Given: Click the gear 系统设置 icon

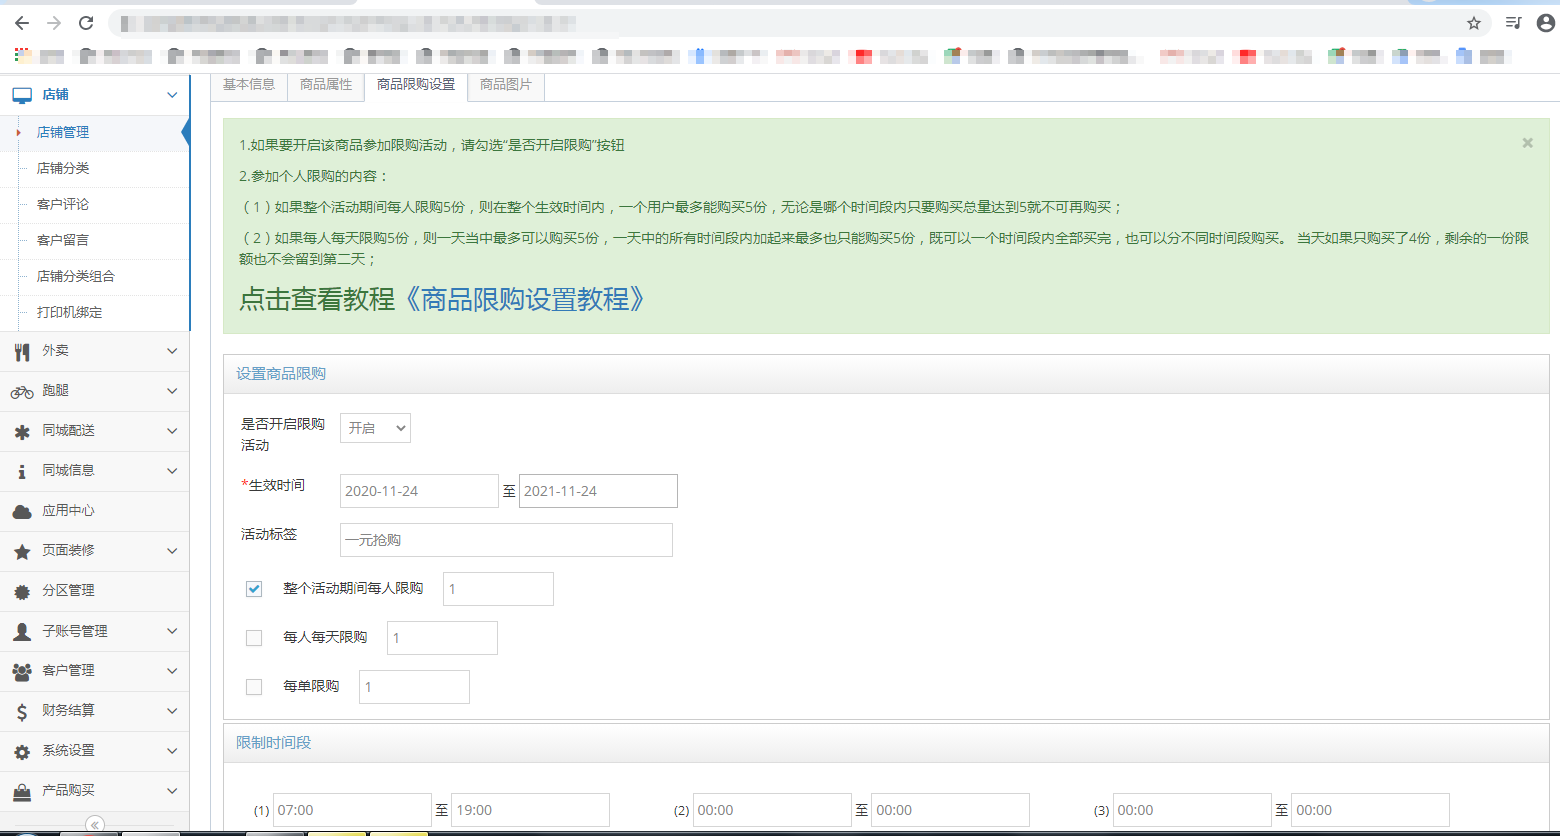Looking at the screenshot, I should 22,751.
